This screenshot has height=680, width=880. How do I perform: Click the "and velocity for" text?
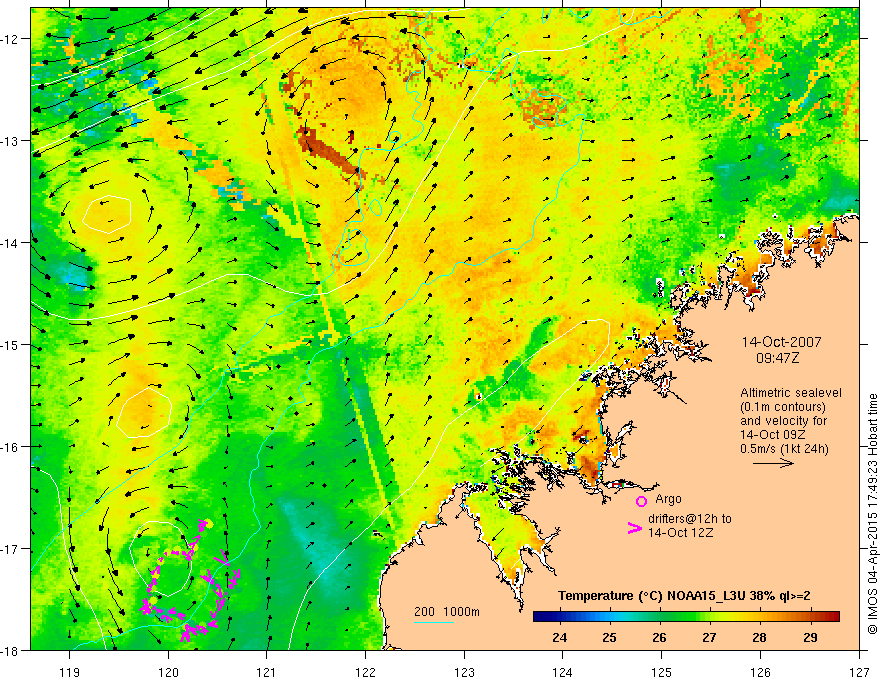[x=783, y=421]
